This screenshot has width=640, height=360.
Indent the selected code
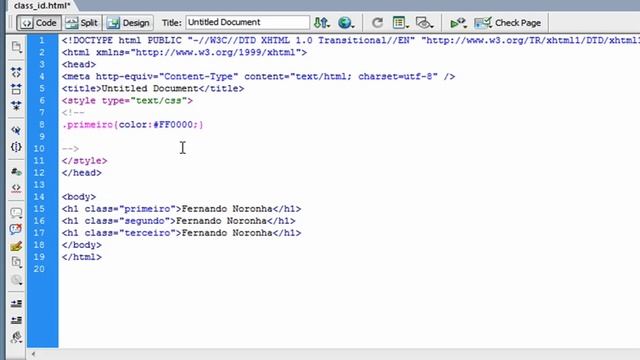click(16, 304)
